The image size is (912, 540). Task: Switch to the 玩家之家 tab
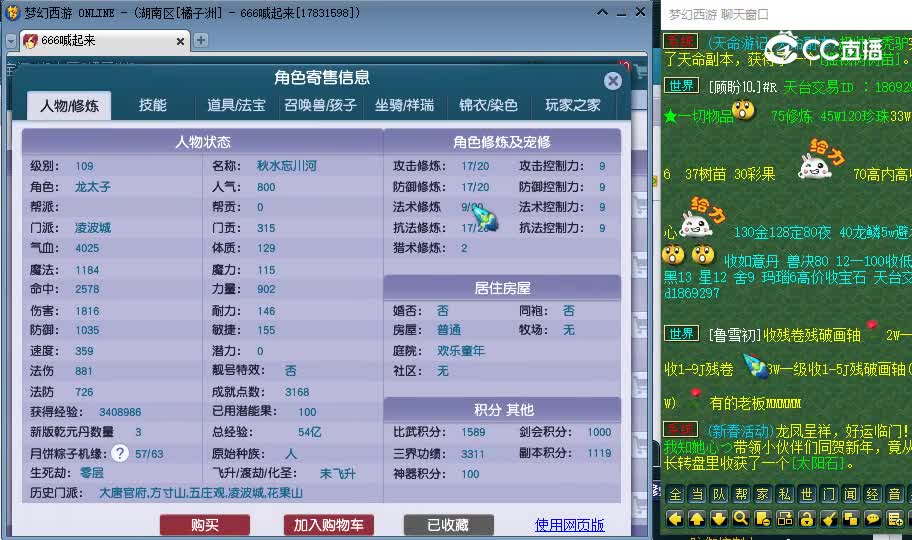572,105
